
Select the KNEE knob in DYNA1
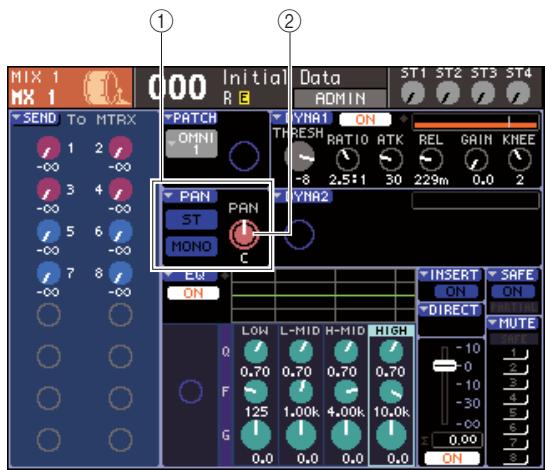[x=519, y=160]
